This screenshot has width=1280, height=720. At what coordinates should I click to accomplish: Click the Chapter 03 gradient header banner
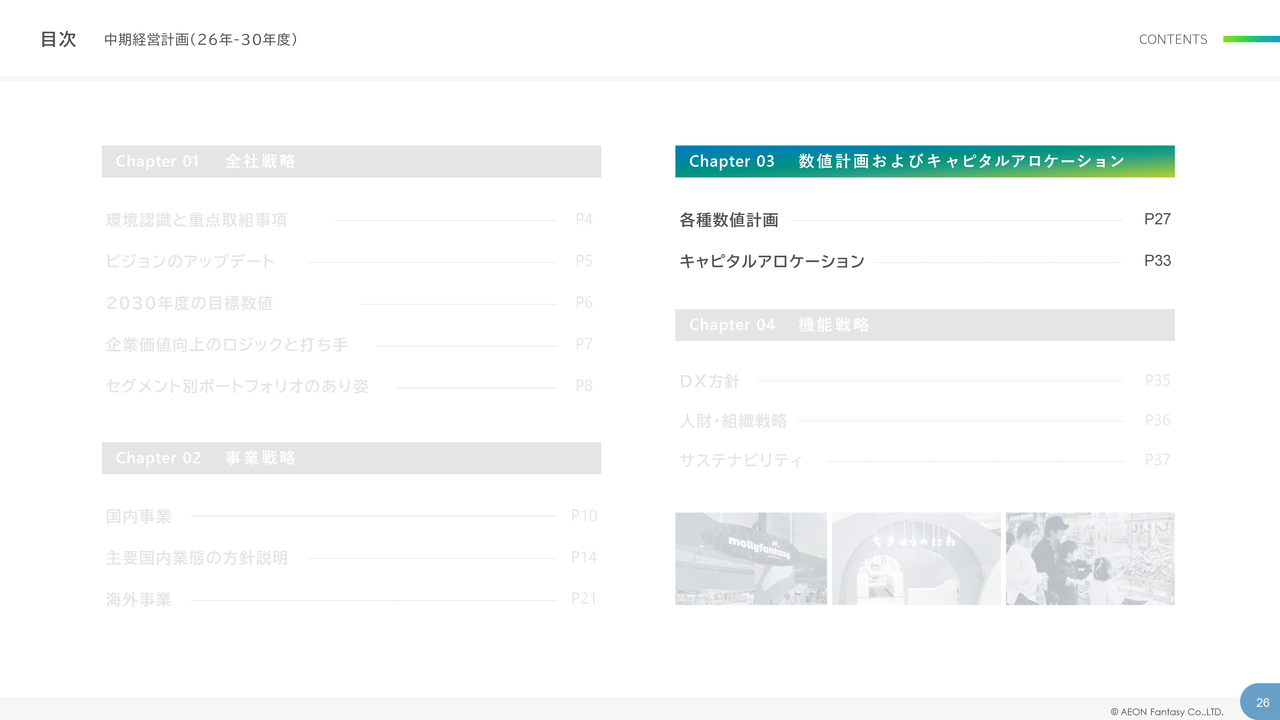tap(924, 161)
